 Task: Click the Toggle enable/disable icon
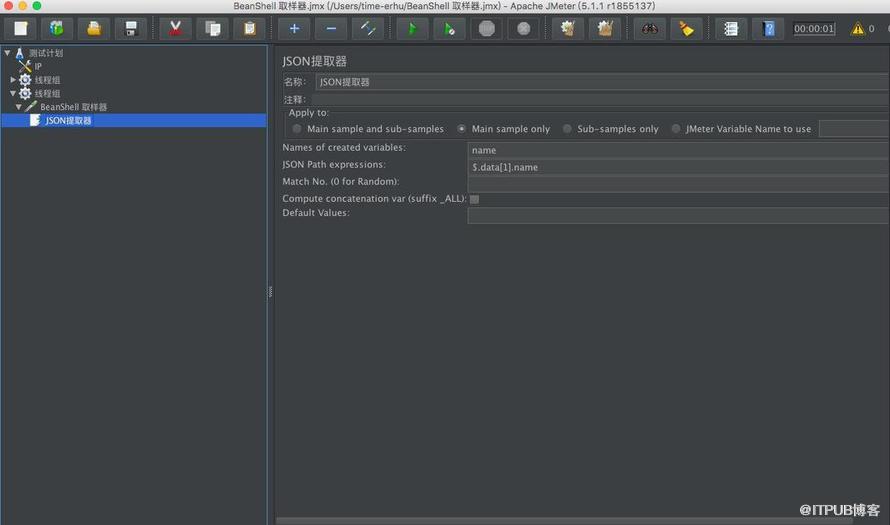click(368, 28)
